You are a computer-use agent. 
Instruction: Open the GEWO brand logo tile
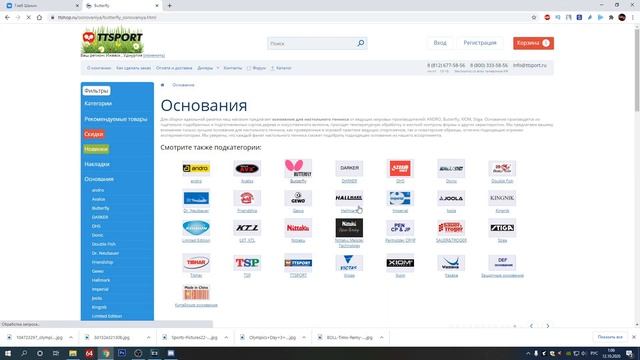(x=298, y=198)
